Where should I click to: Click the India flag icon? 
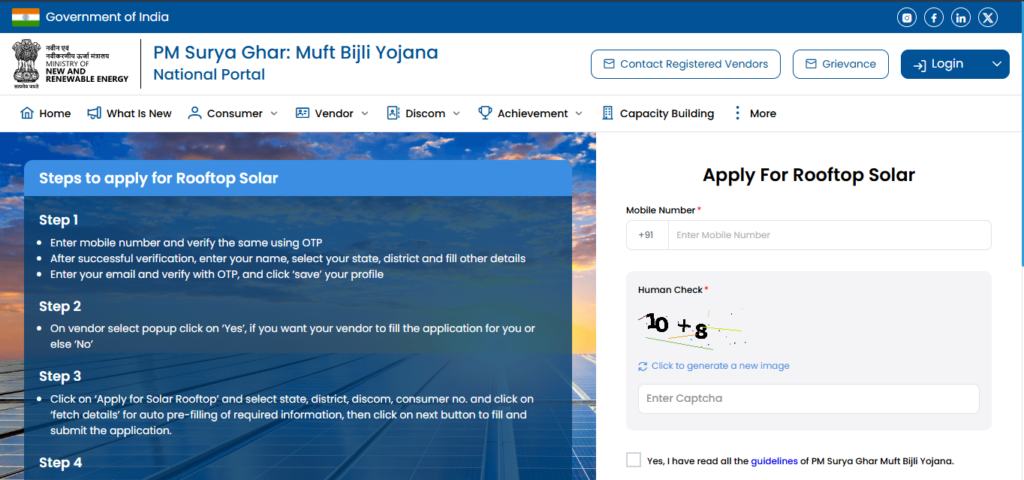point(25,17)
